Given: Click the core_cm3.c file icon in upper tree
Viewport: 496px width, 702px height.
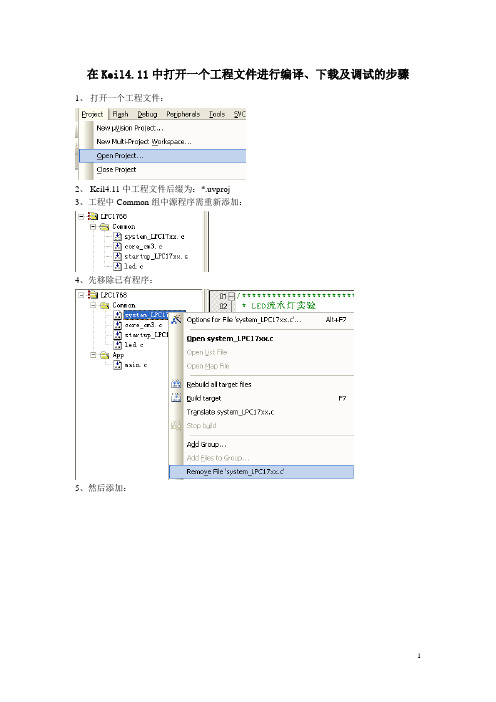Looking at the screenshot, I should tap(117, 246).
